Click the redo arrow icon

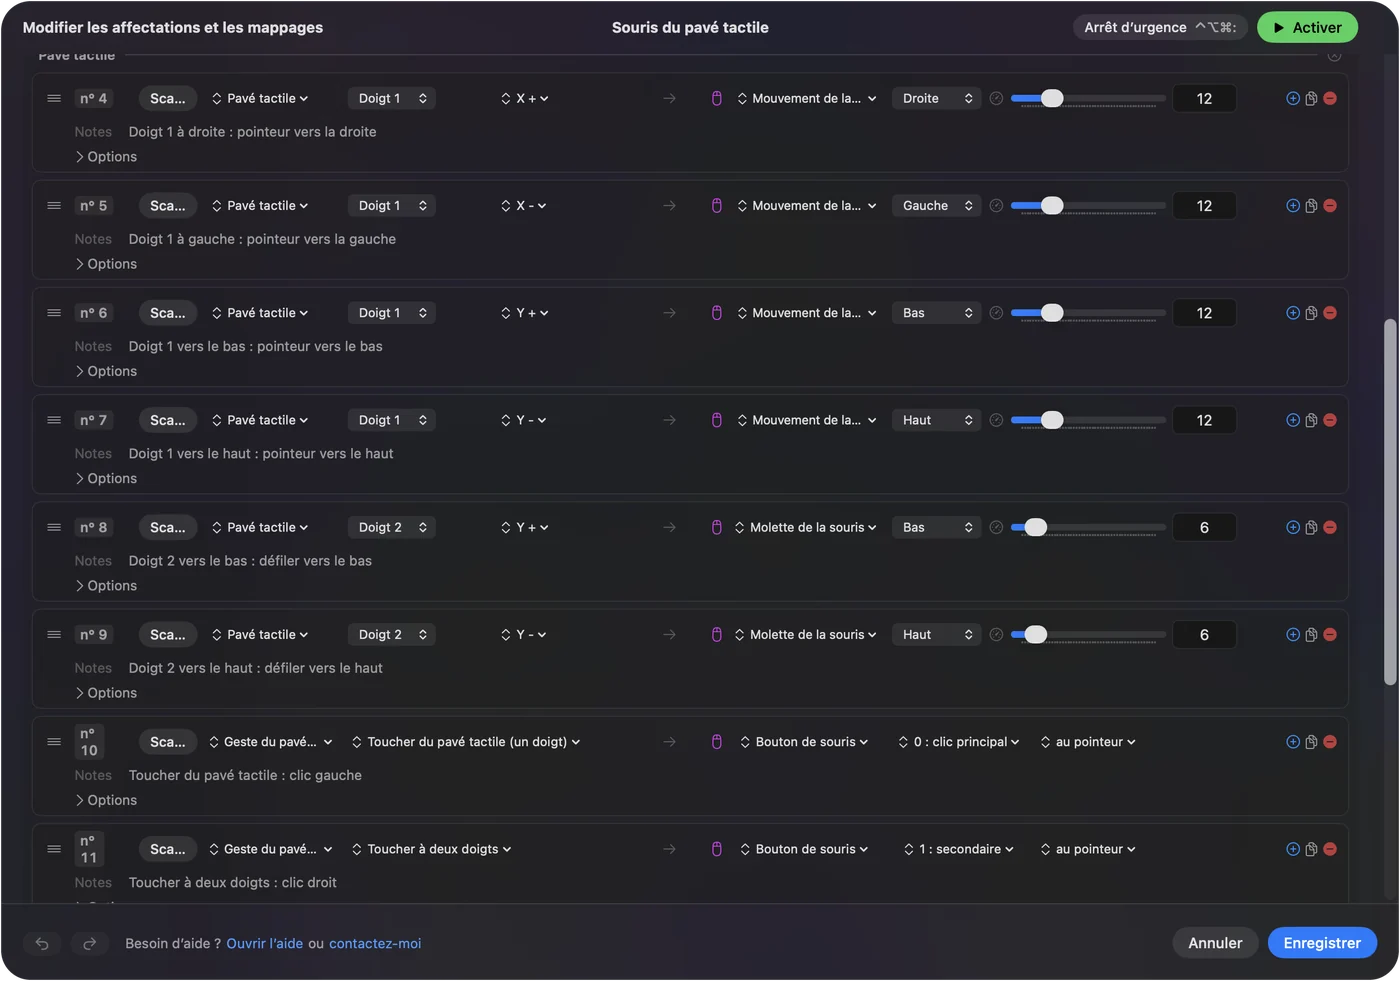89,943
